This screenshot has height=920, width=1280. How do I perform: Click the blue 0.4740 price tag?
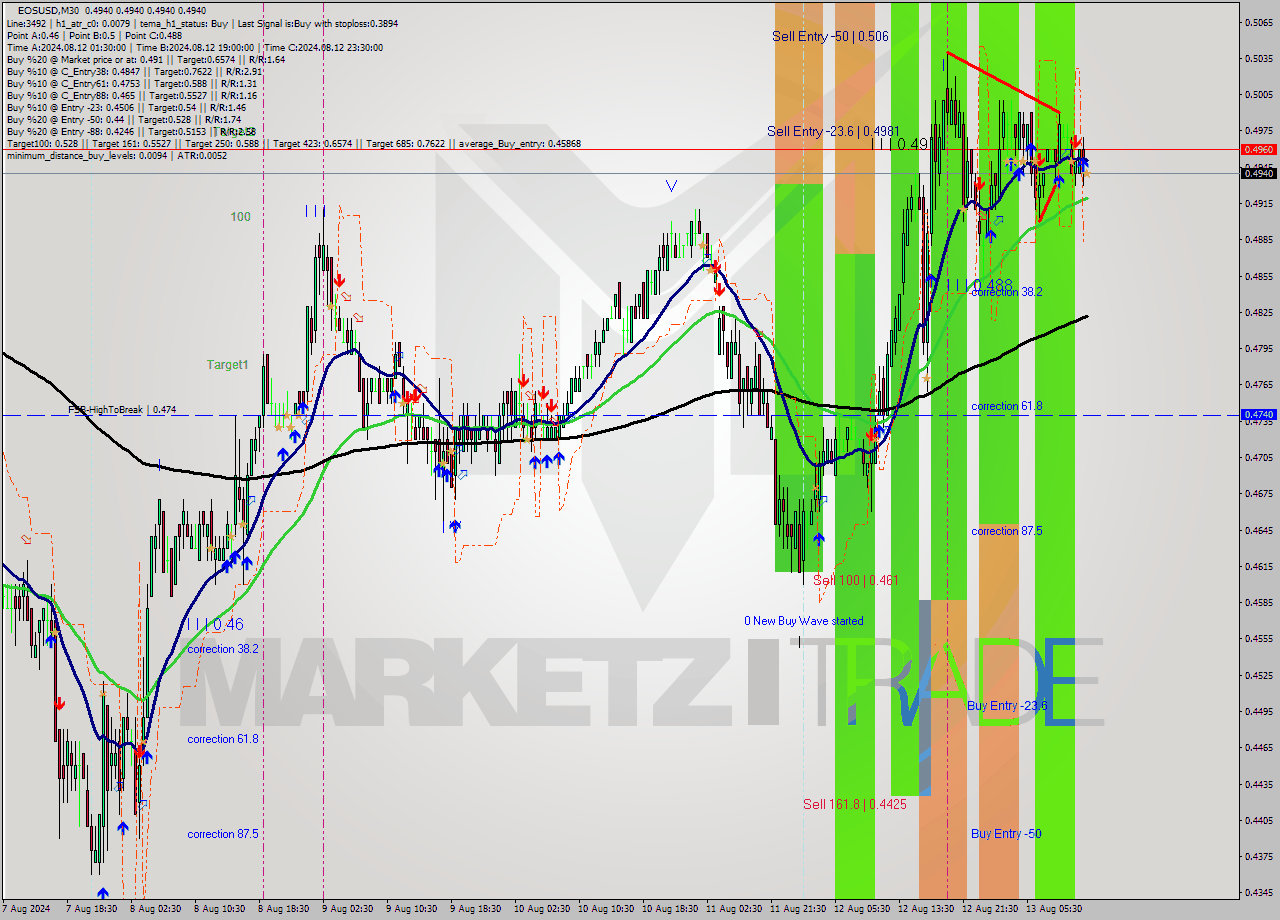tap(1258, 414)
